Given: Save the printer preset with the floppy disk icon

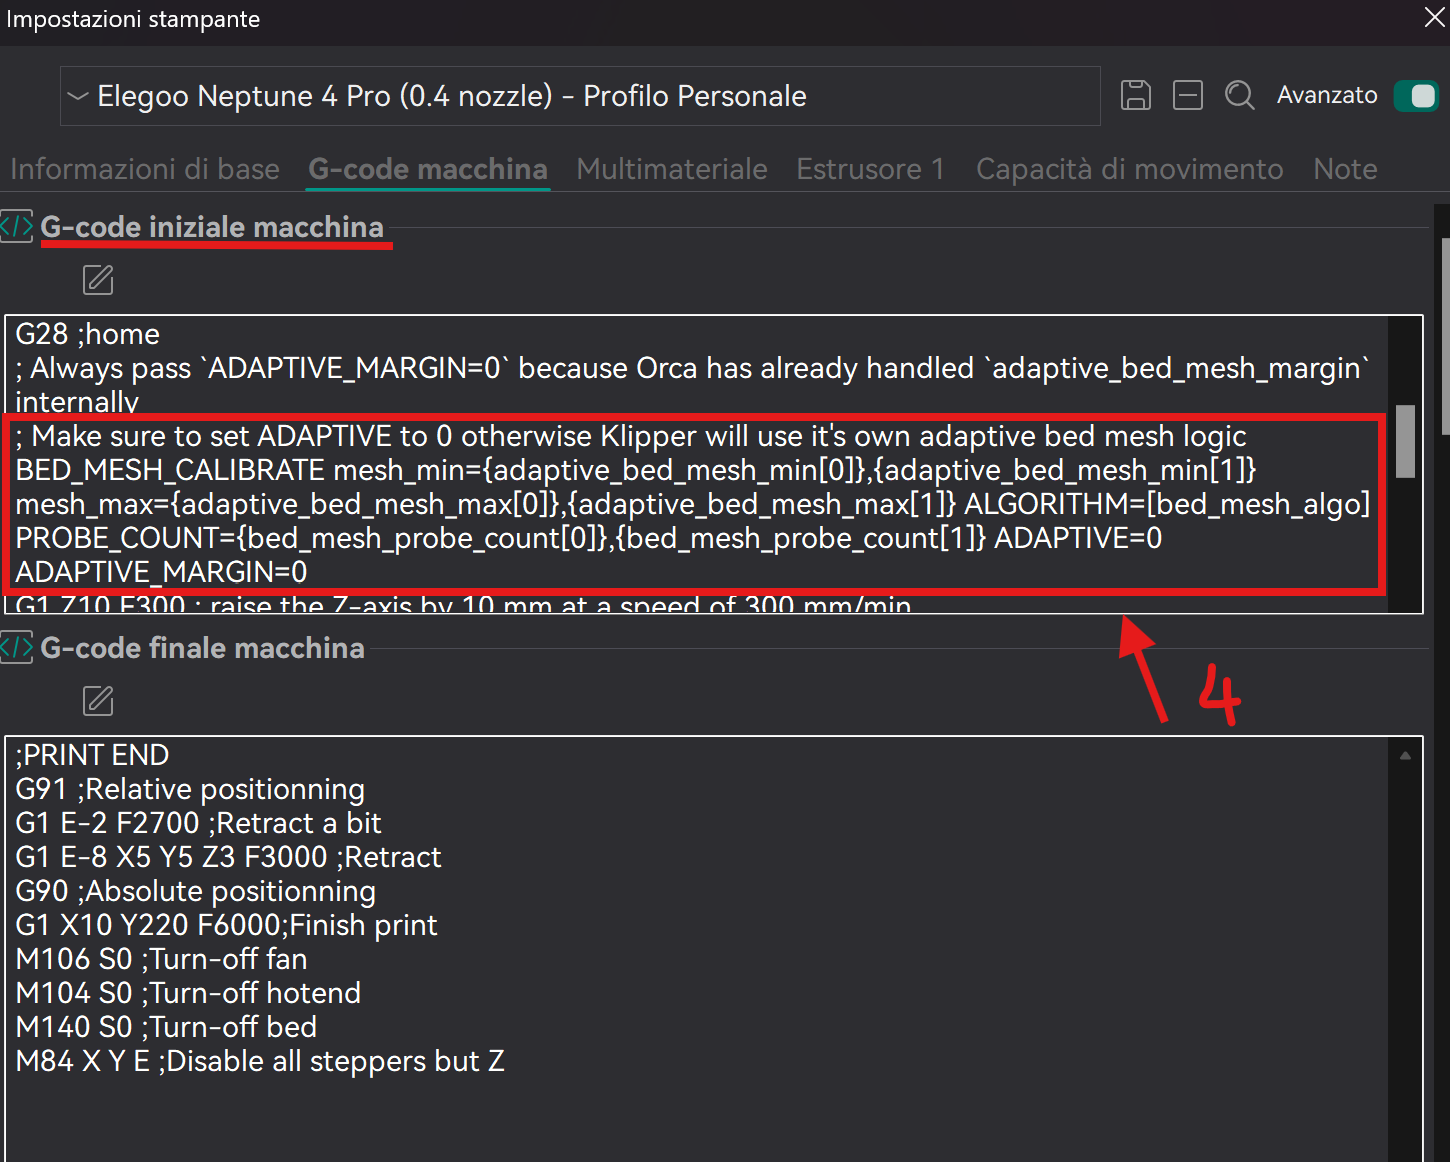Looking at the screenshot, I should (1135, 95).
